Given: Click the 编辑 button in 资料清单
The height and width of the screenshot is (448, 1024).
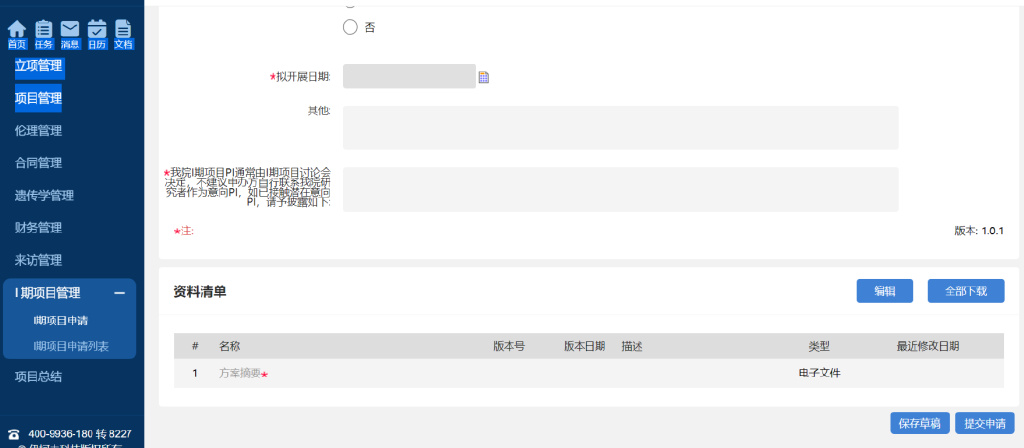Looking at the screenshot, I should [x=884, y=291].
